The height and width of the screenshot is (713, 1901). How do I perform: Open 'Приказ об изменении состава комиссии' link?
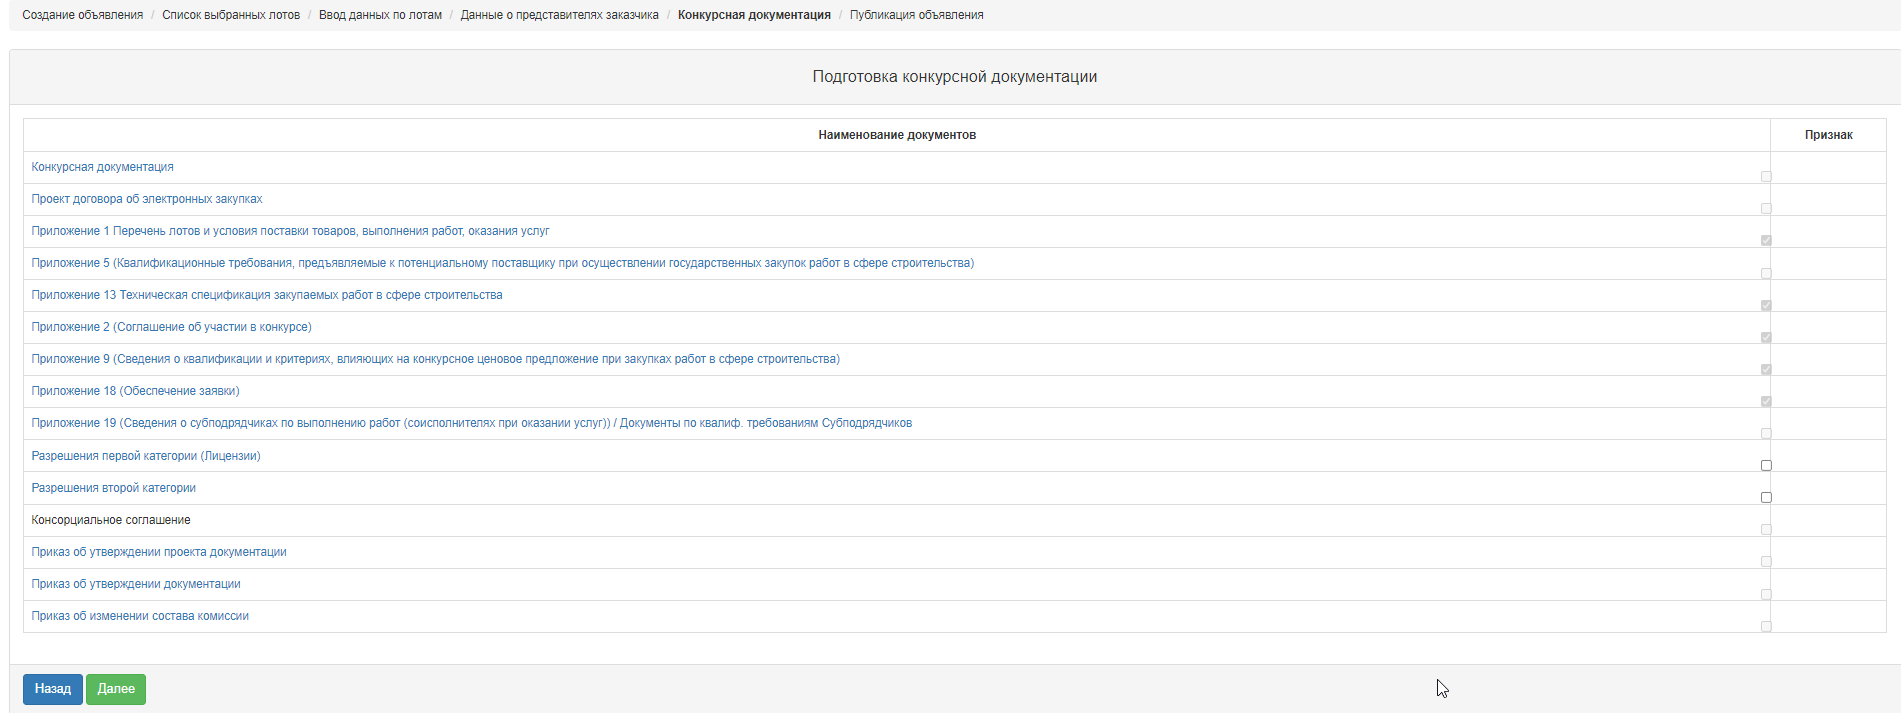point(140,616)
